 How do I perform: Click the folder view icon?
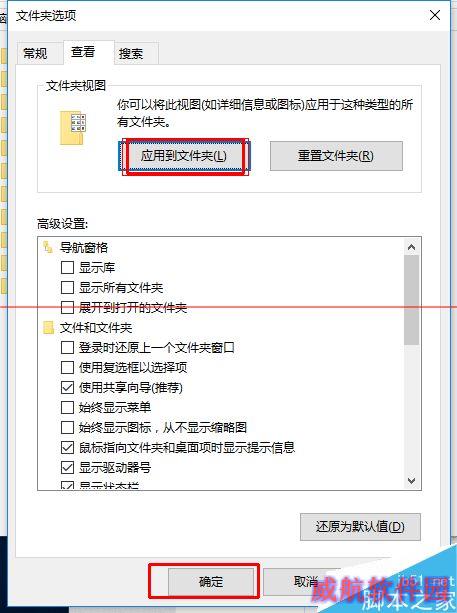[x=73, y=127]
